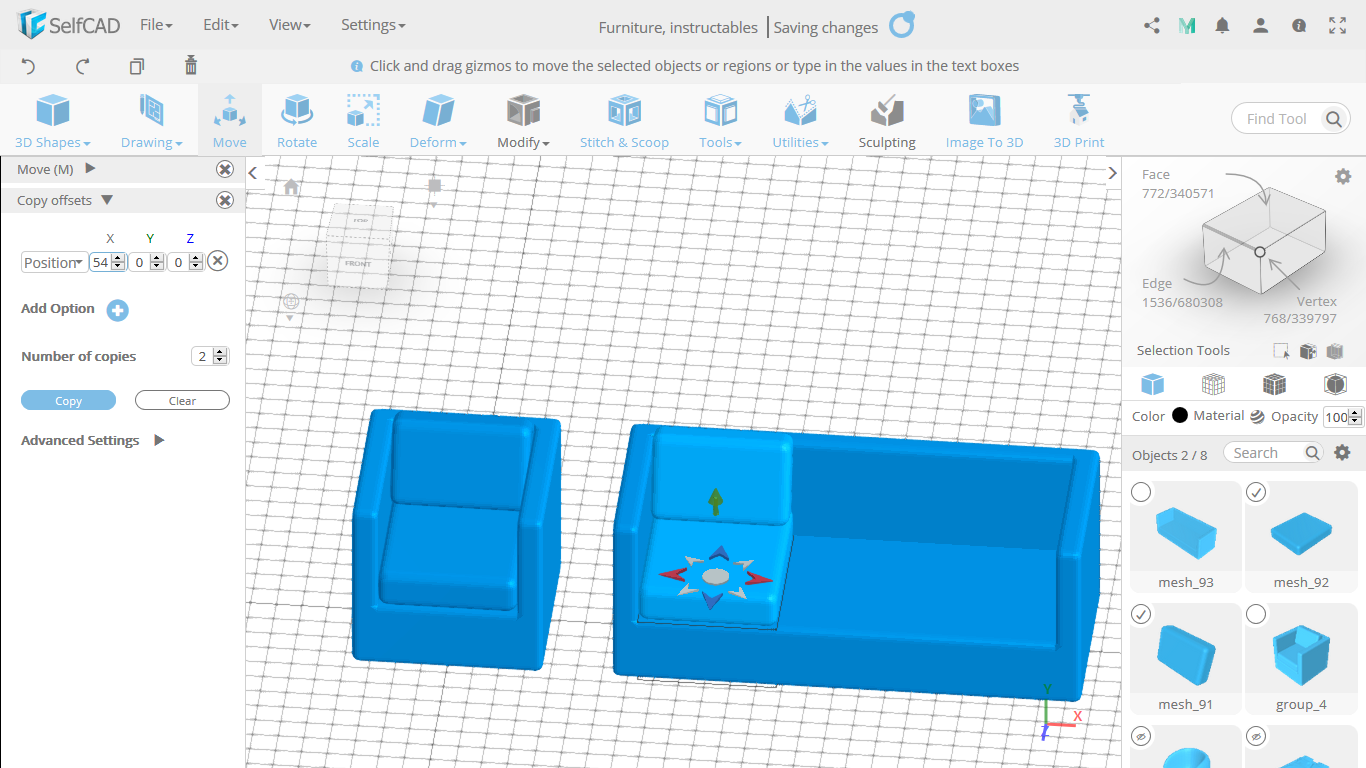Open the Sculpting tool
The image size is (1366, 768).
(x=887, y=120)
